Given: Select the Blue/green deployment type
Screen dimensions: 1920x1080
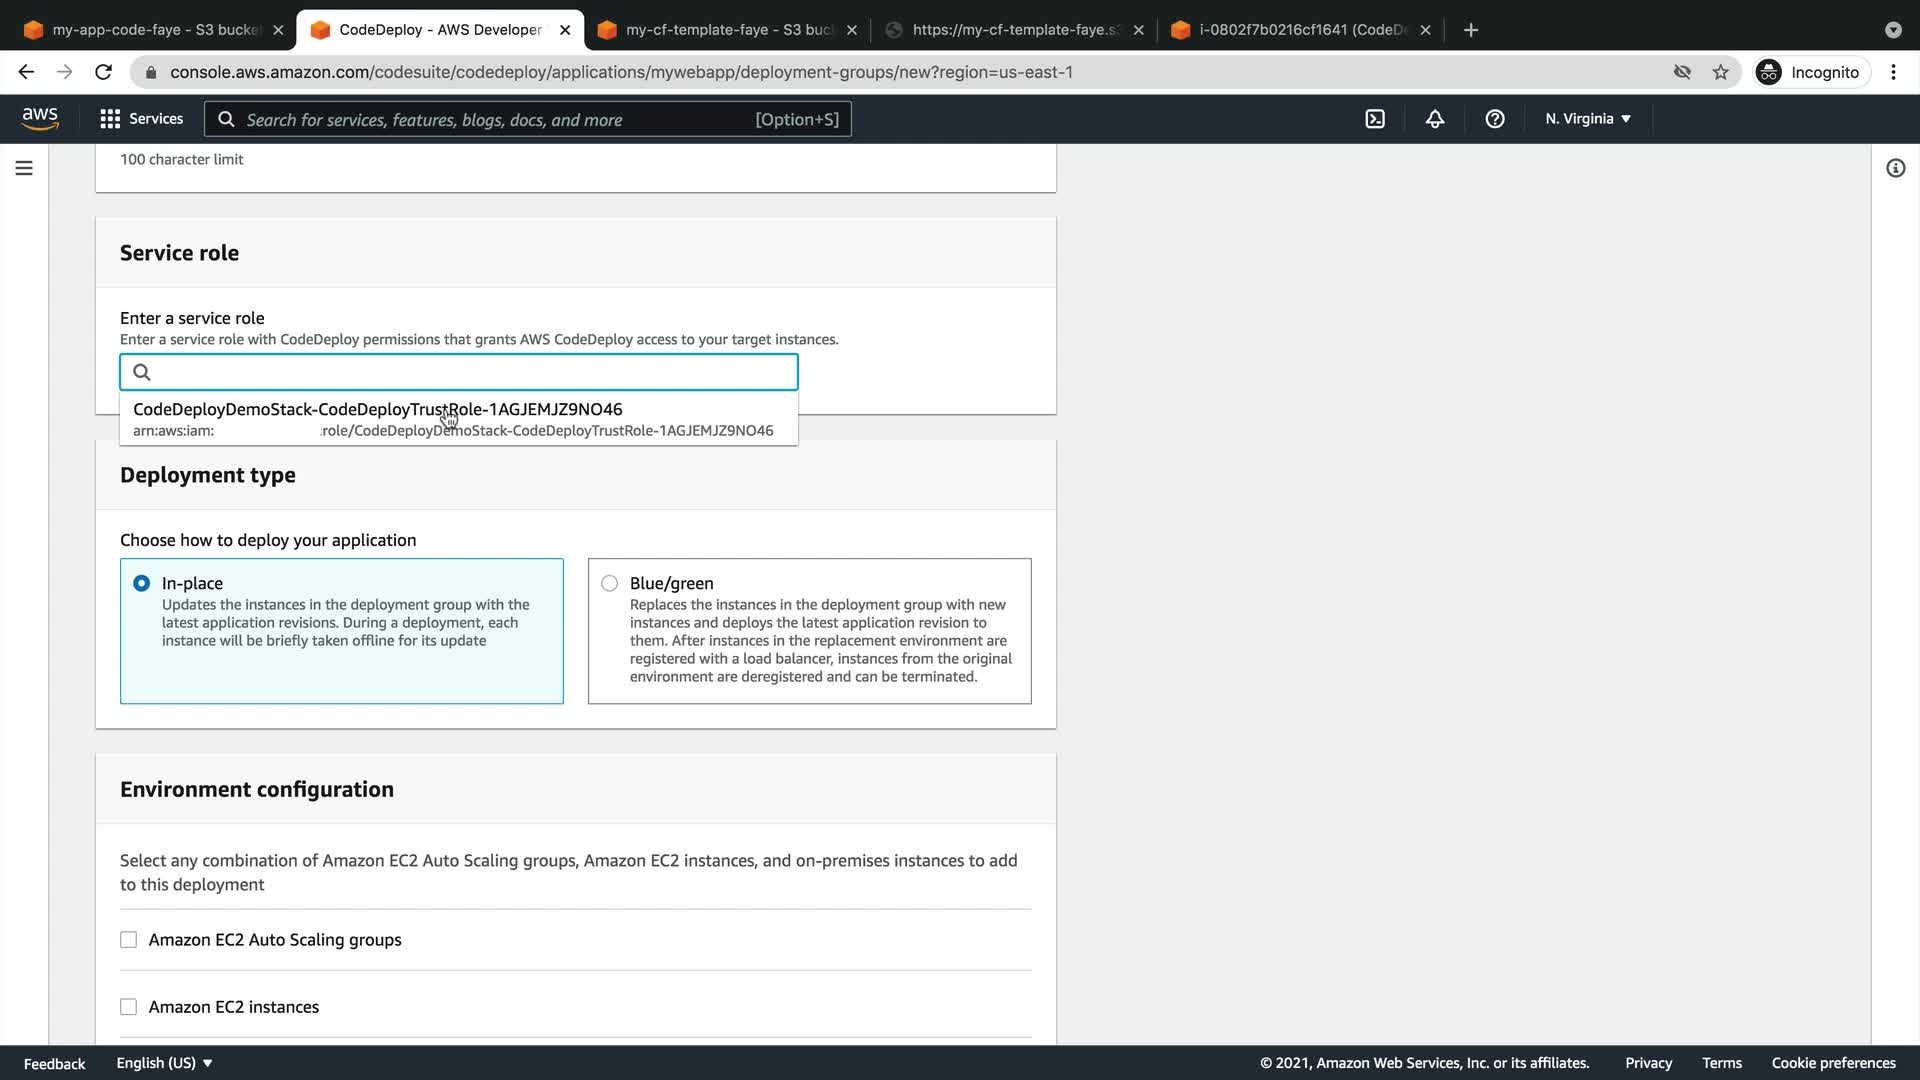Looking at the screenshot, I should point(610,583).
